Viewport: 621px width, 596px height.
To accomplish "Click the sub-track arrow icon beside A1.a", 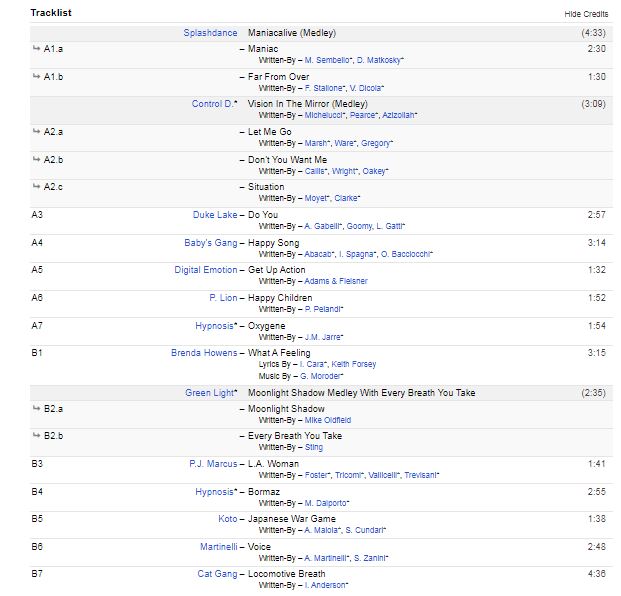I will (37, 48).
